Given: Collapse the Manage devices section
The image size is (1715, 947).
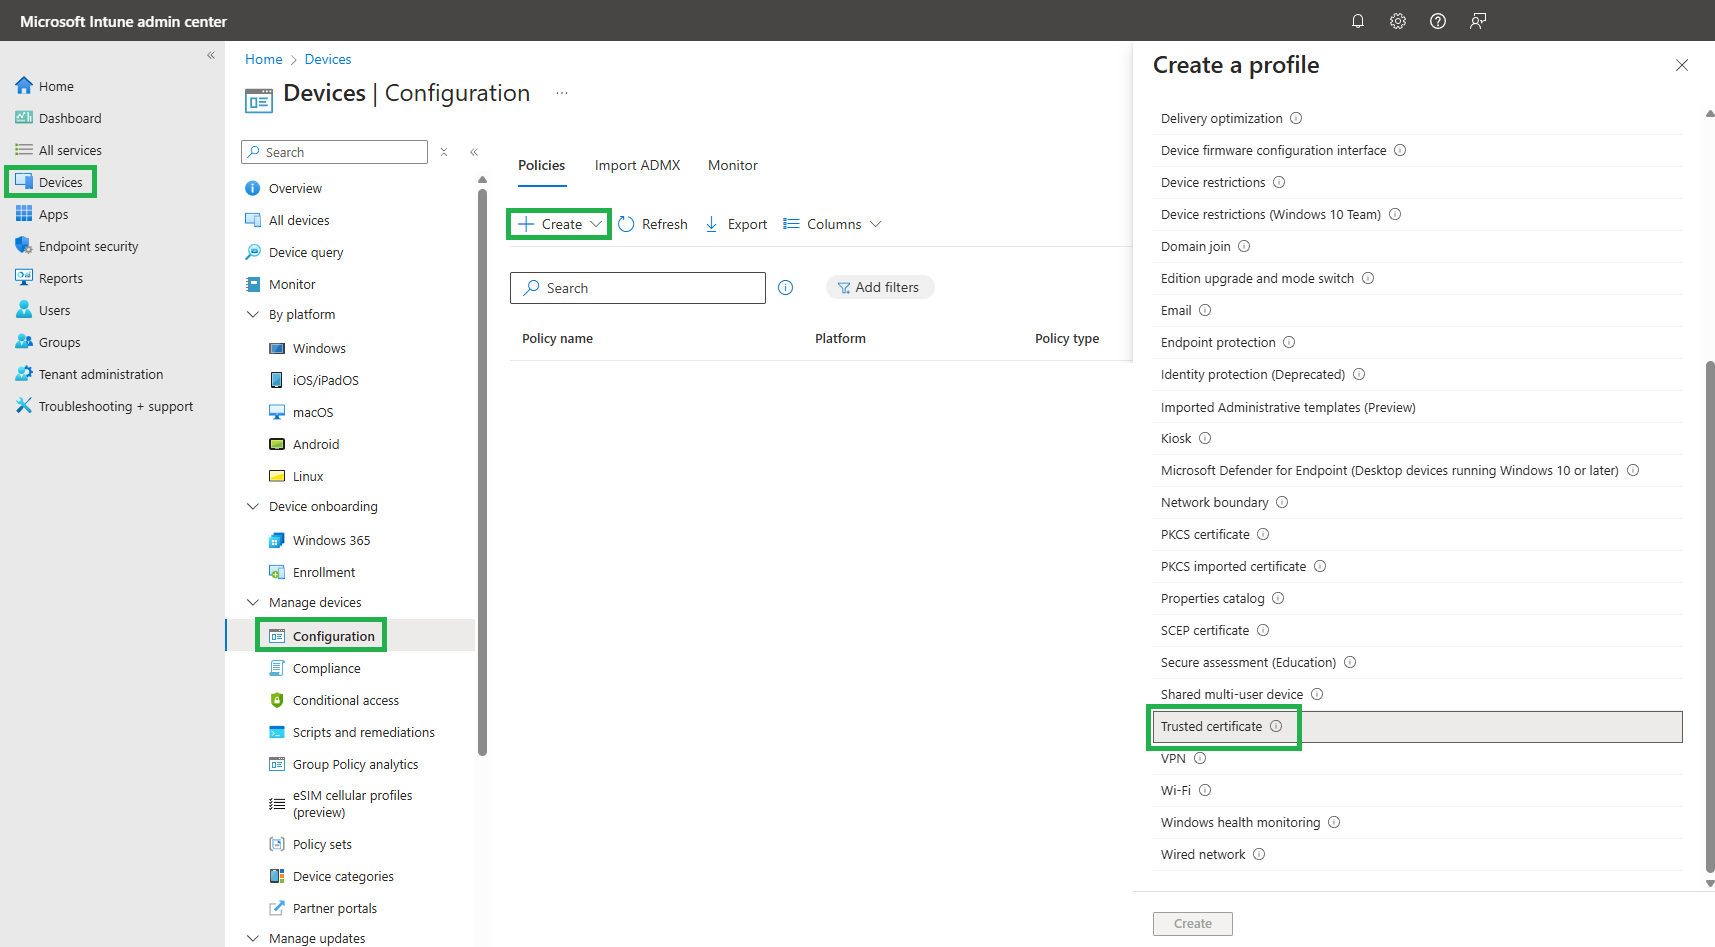Looking at the screenshot, I should point(253,602).
